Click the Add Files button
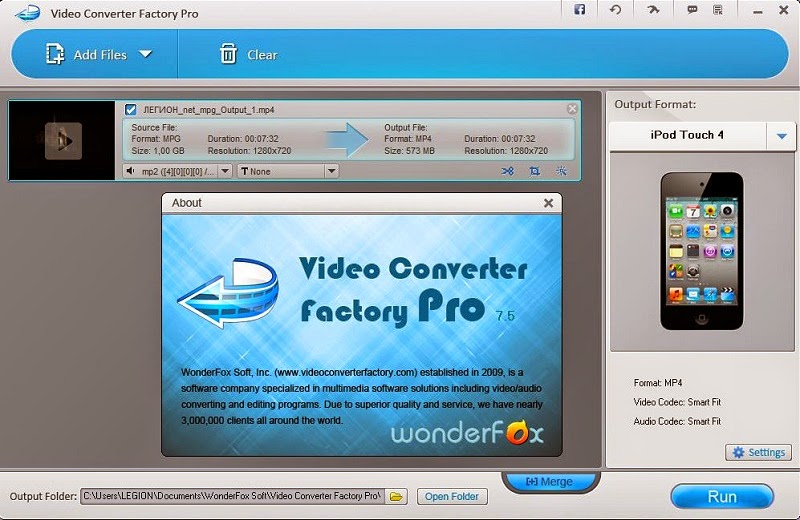The image size is (800, 520). click(86, 55)
